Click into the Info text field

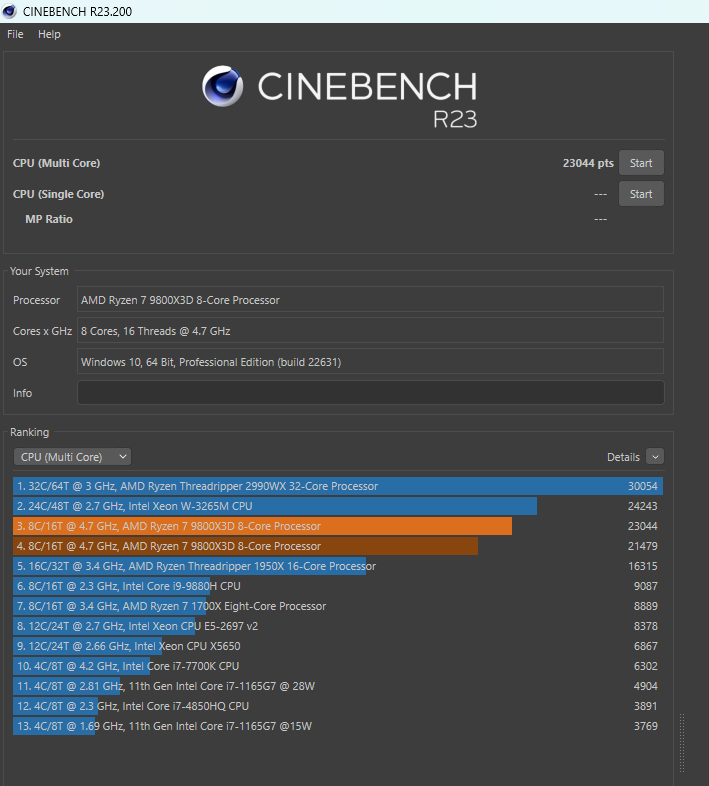tap(370, 393)
